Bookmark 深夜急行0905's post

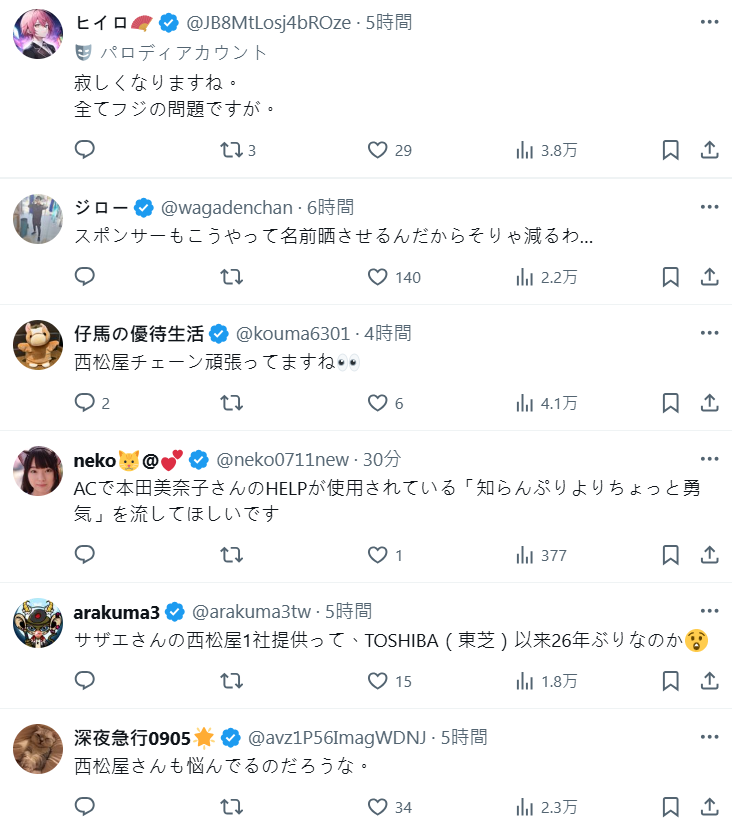pyautogui.click(x=671, y=807)
